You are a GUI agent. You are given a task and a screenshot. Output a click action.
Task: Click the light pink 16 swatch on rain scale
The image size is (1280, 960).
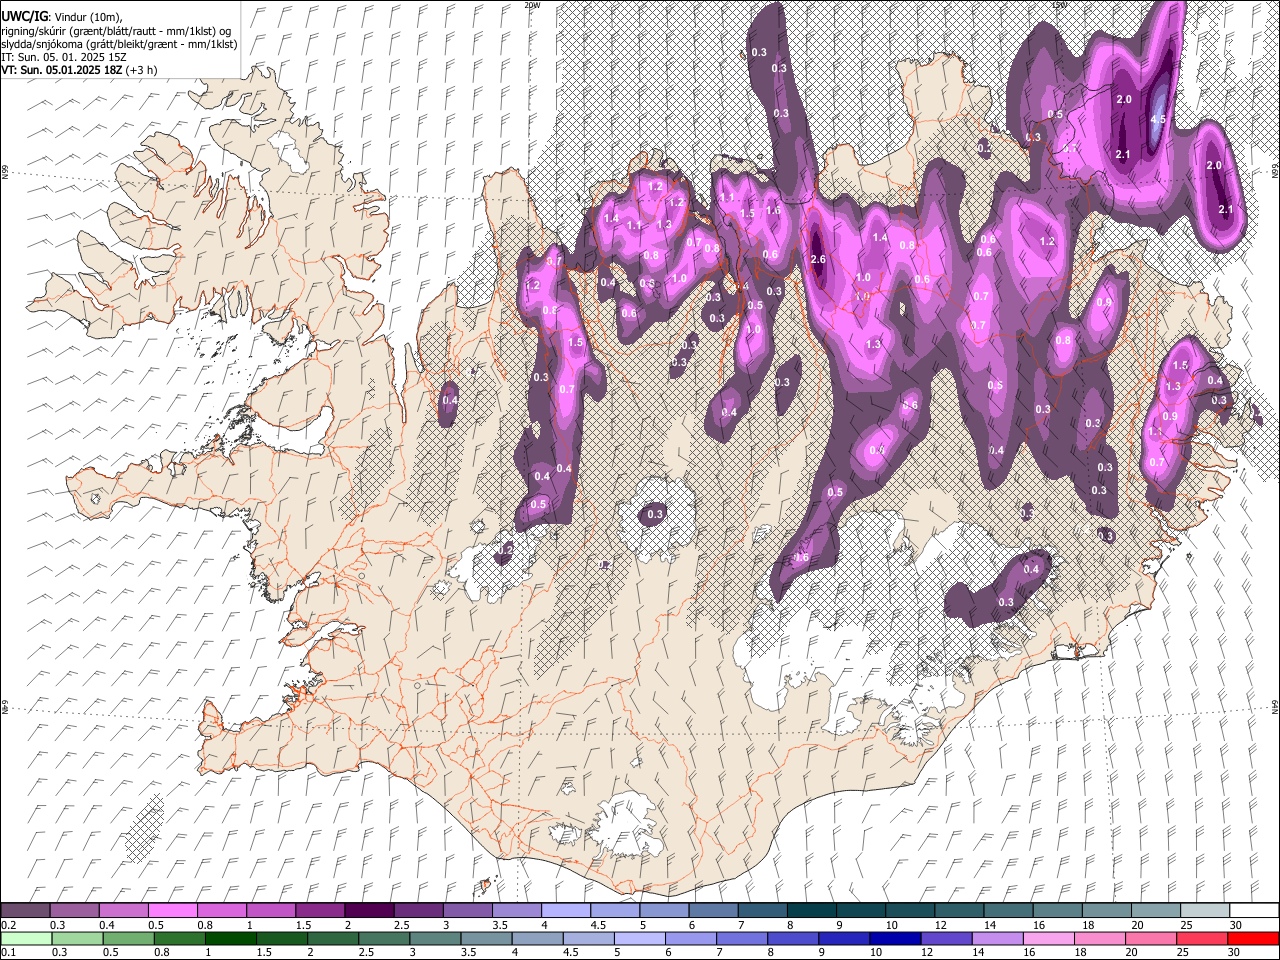tap(1049, 938)
